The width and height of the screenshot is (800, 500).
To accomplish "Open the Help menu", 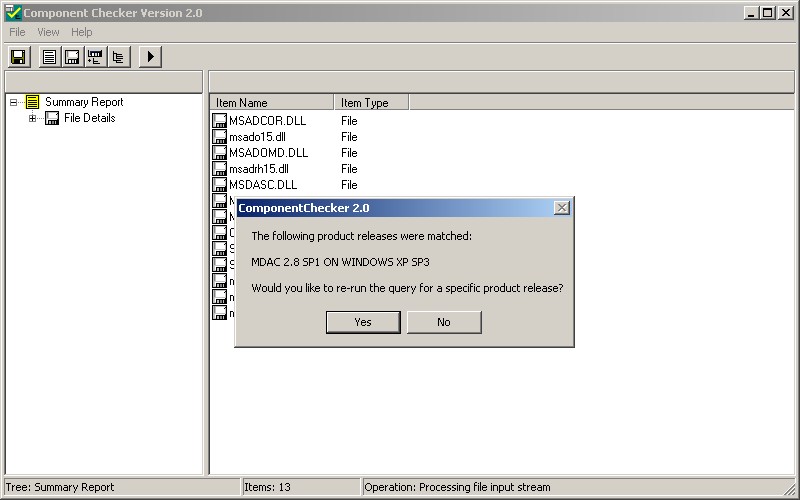I will click(82, 32).
